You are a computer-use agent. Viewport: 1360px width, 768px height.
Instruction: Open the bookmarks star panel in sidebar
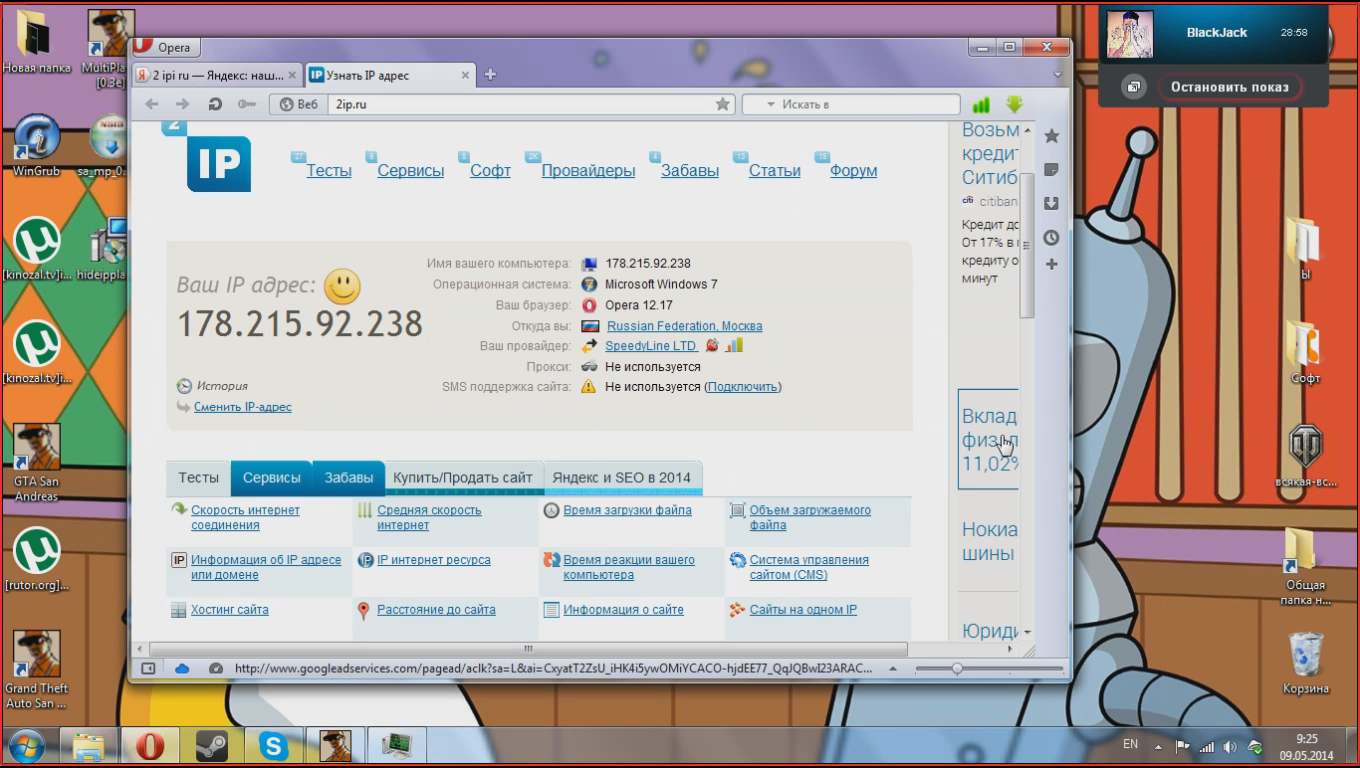(x=1051, y=136)
